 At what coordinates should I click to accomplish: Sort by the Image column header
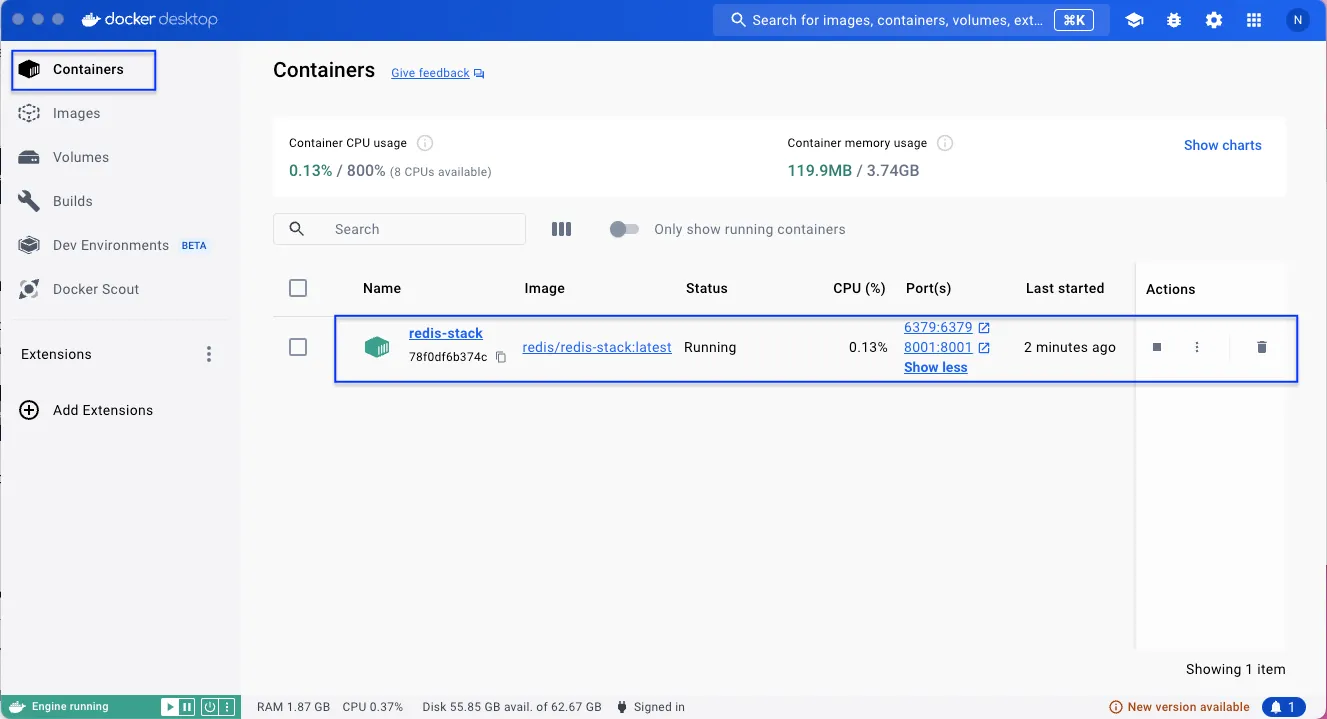(x=545, y=288)
